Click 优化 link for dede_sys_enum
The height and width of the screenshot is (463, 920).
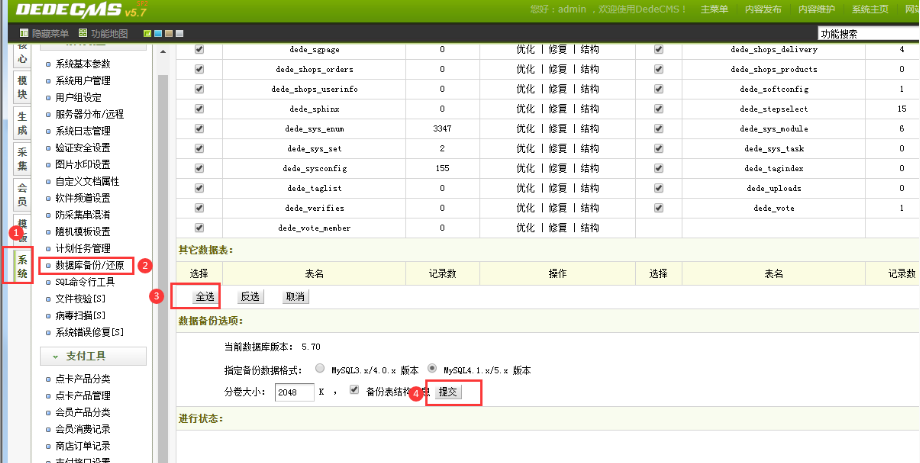point(525,129)
